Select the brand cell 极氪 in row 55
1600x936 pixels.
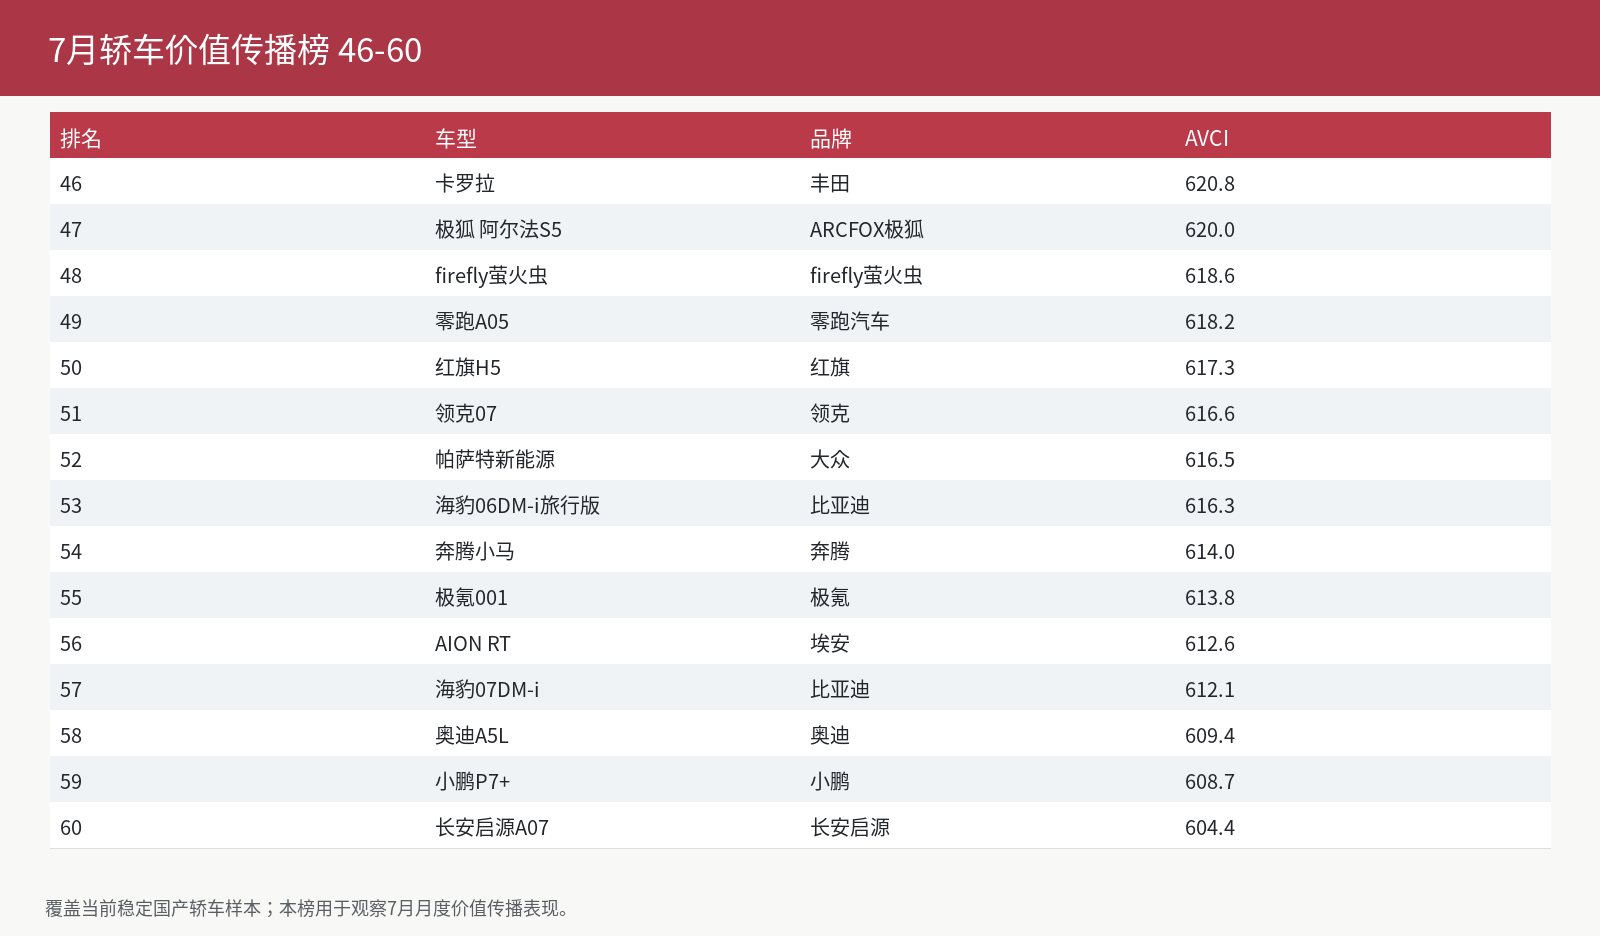click(830, 598)
